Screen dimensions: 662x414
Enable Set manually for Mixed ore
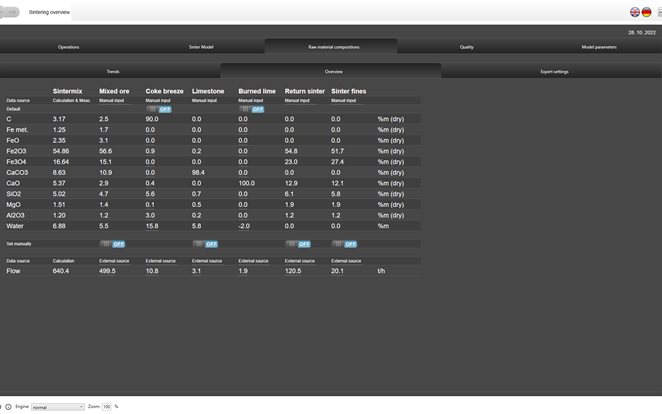[112, 244]
